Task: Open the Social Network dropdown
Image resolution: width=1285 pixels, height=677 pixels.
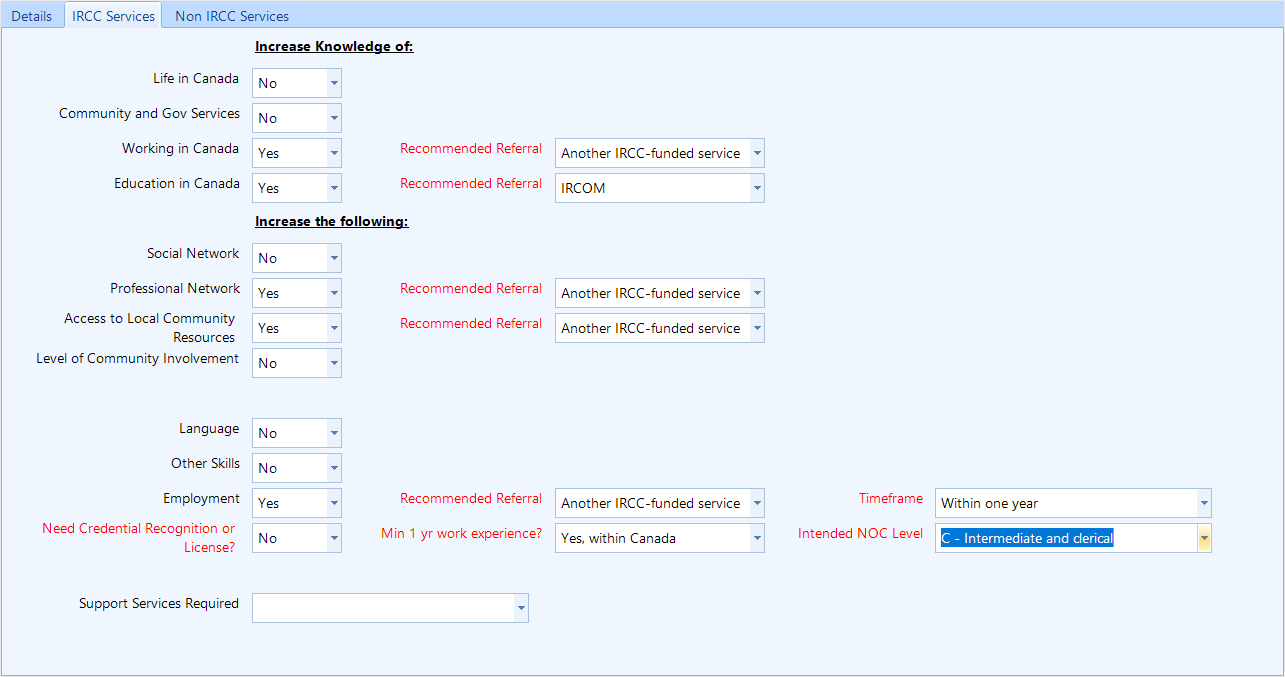Action: click(334, 258)
